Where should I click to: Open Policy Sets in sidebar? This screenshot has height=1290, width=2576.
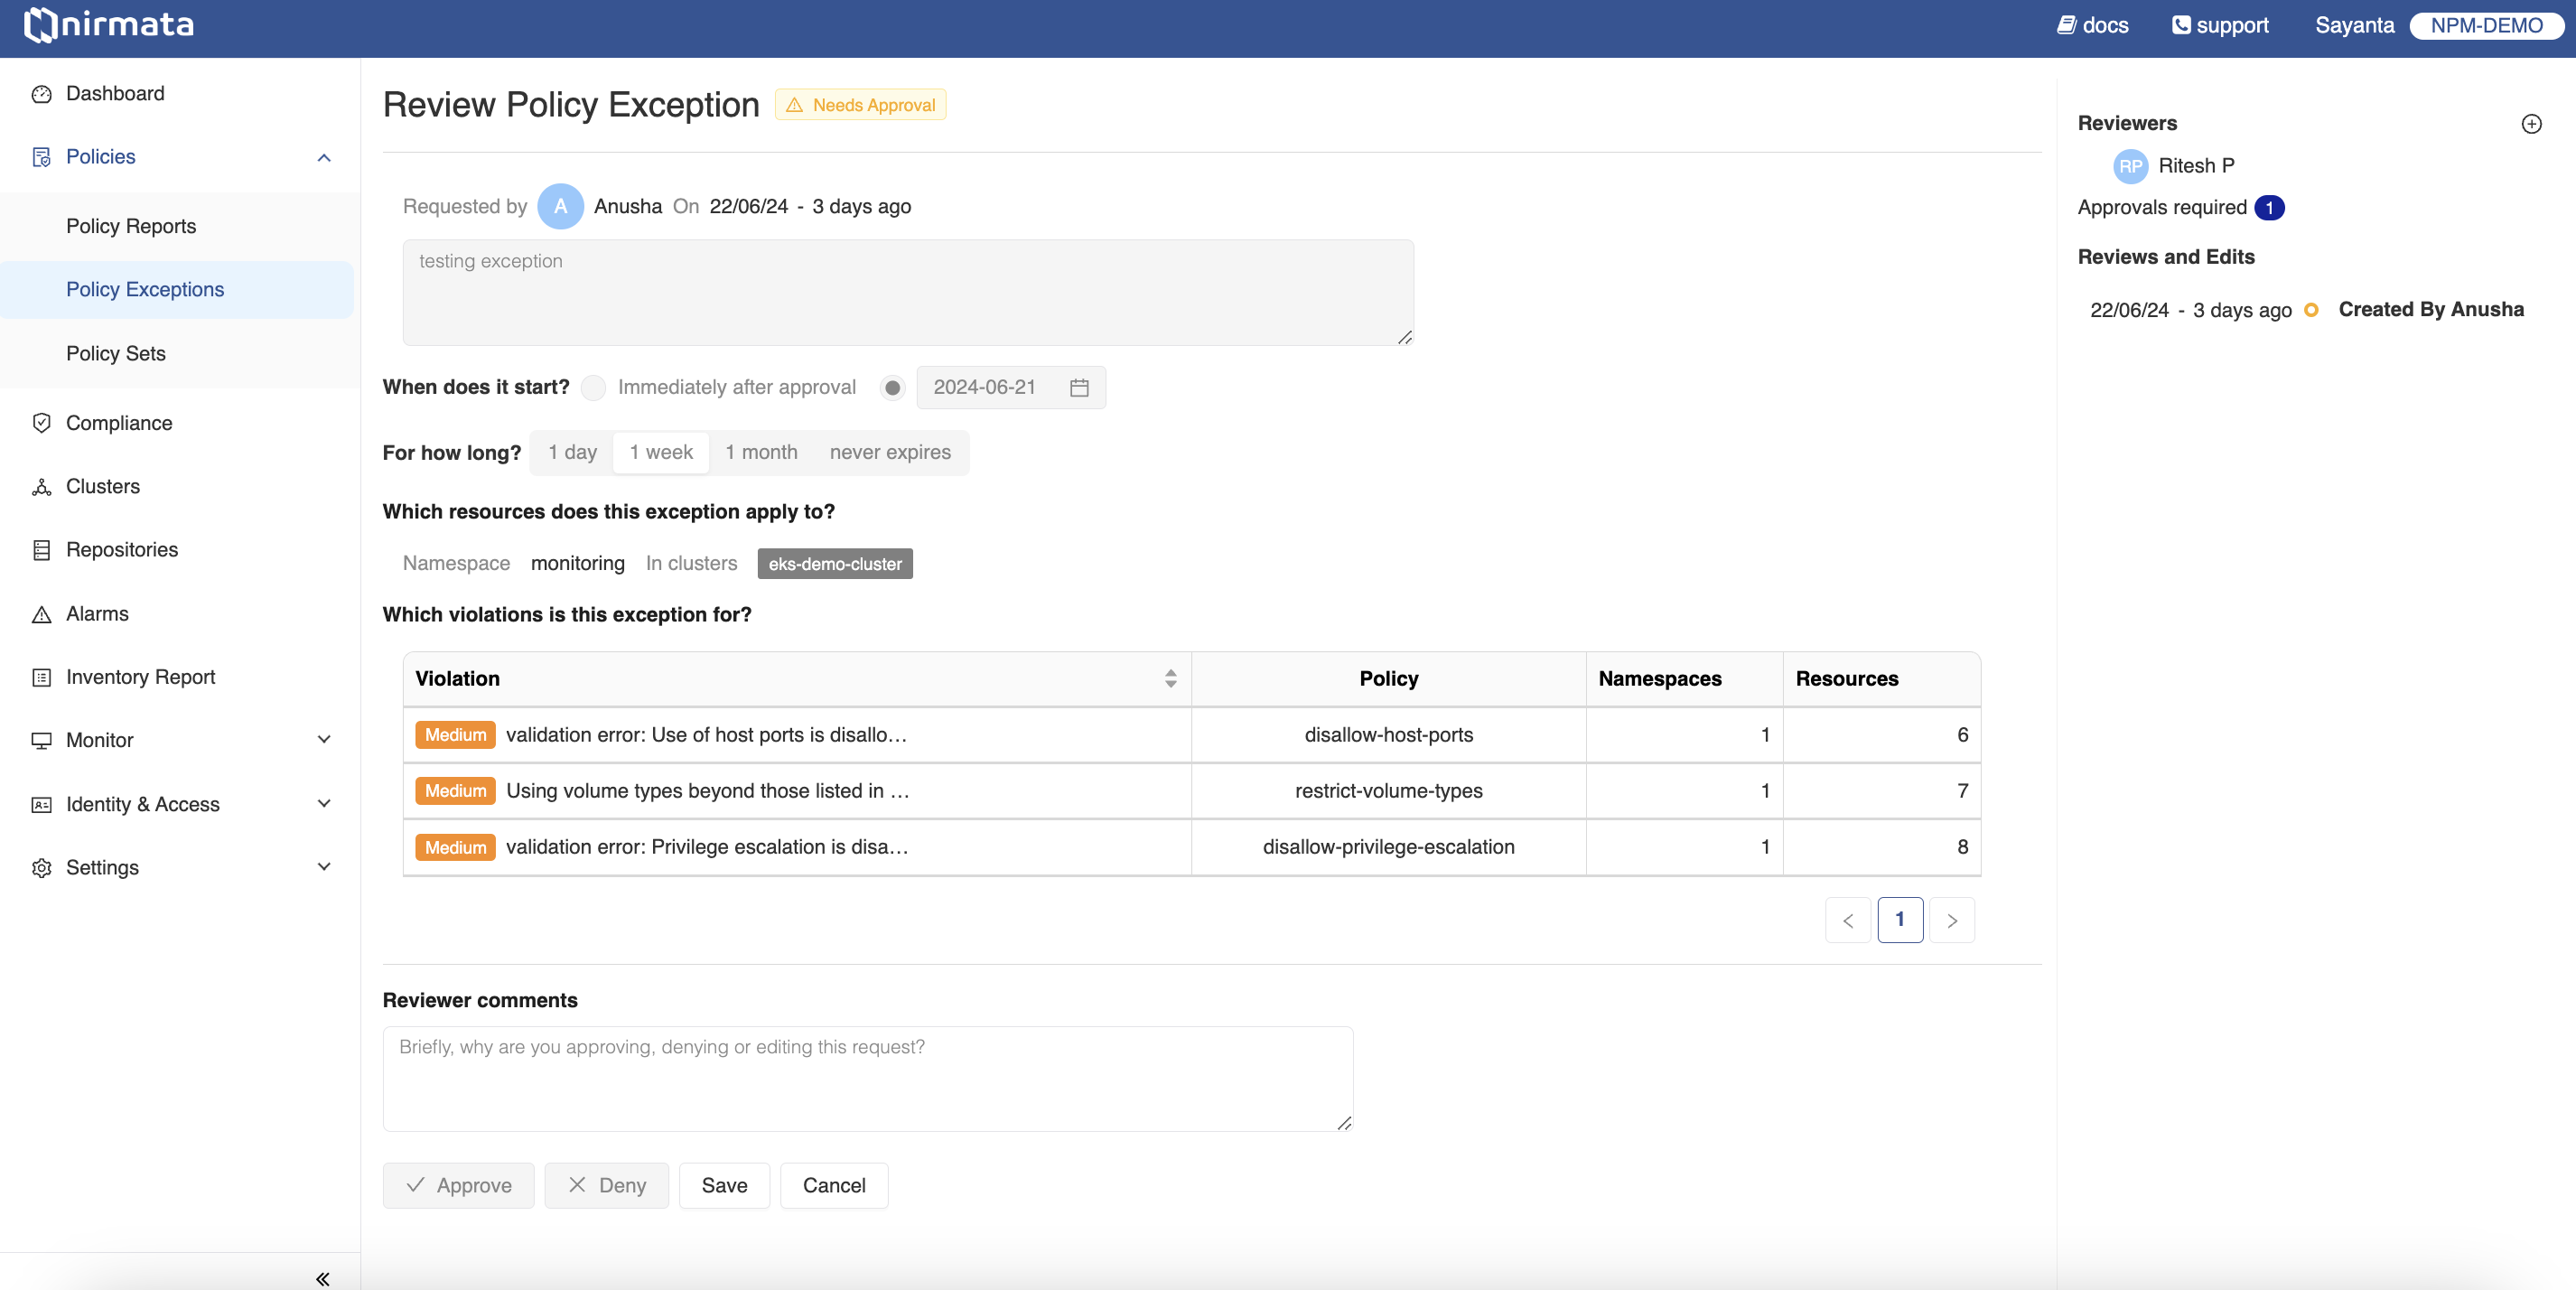[116, 354]
